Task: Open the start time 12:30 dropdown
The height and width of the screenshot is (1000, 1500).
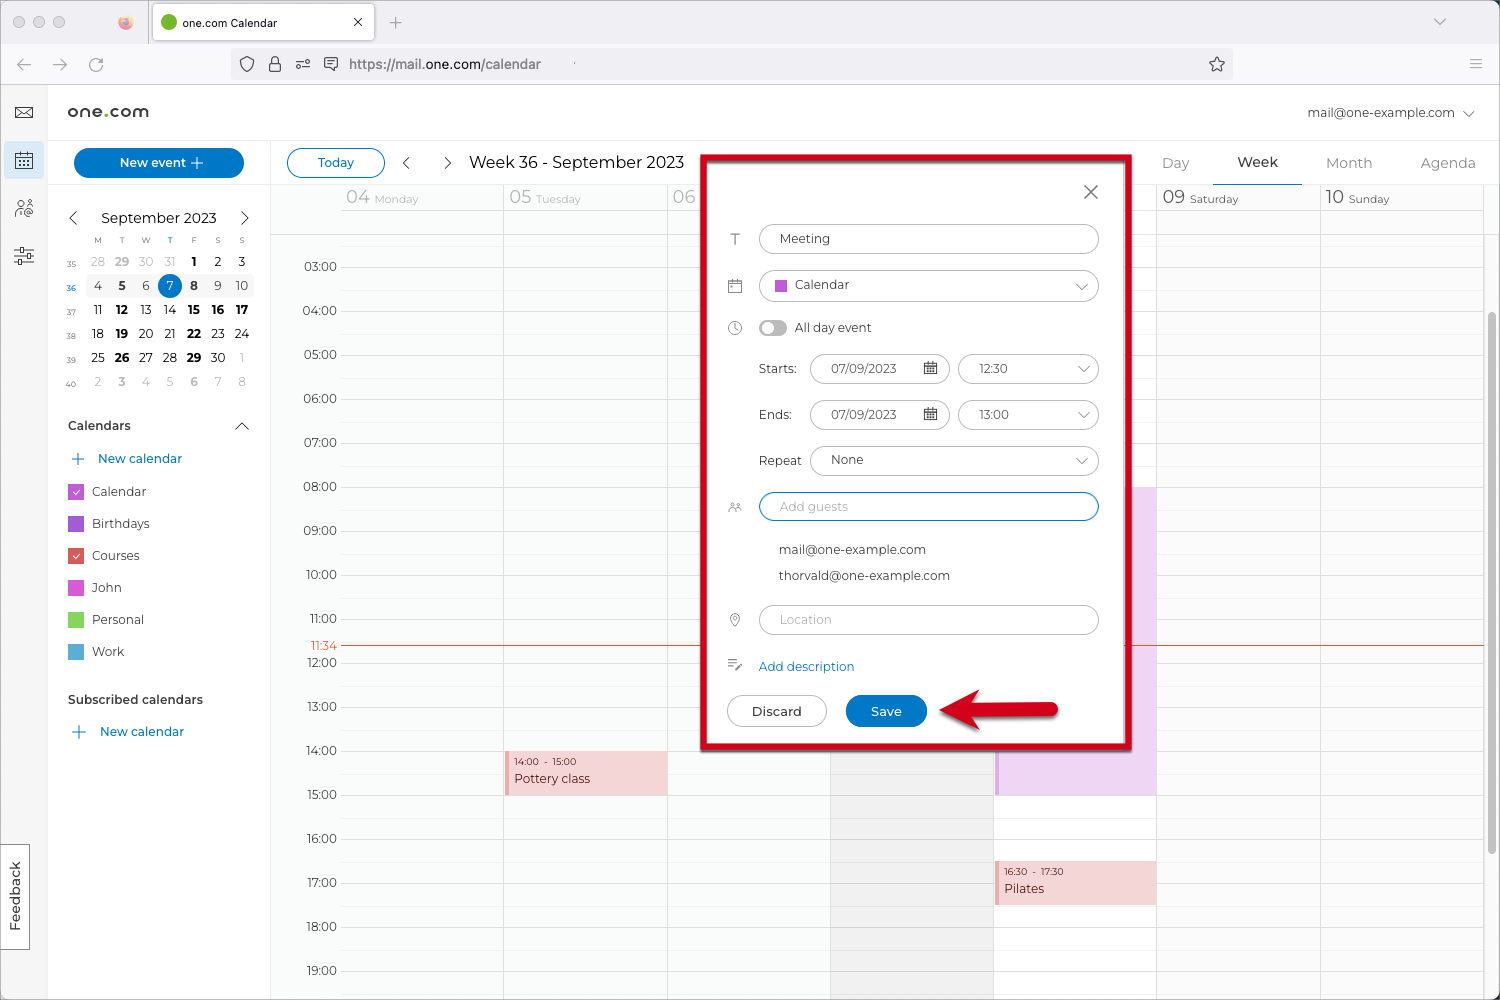Action: [1027, 369]
